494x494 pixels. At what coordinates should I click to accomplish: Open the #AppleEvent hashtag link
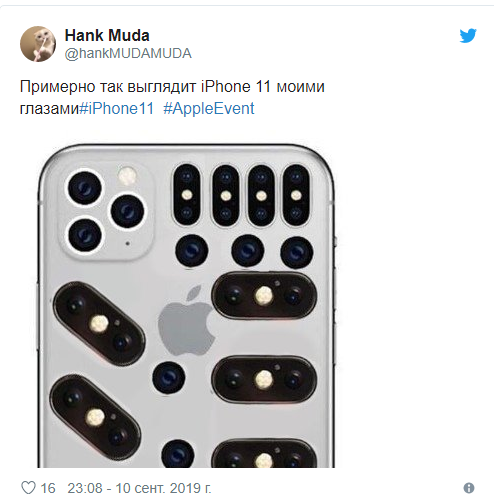(x=209, y=108)
